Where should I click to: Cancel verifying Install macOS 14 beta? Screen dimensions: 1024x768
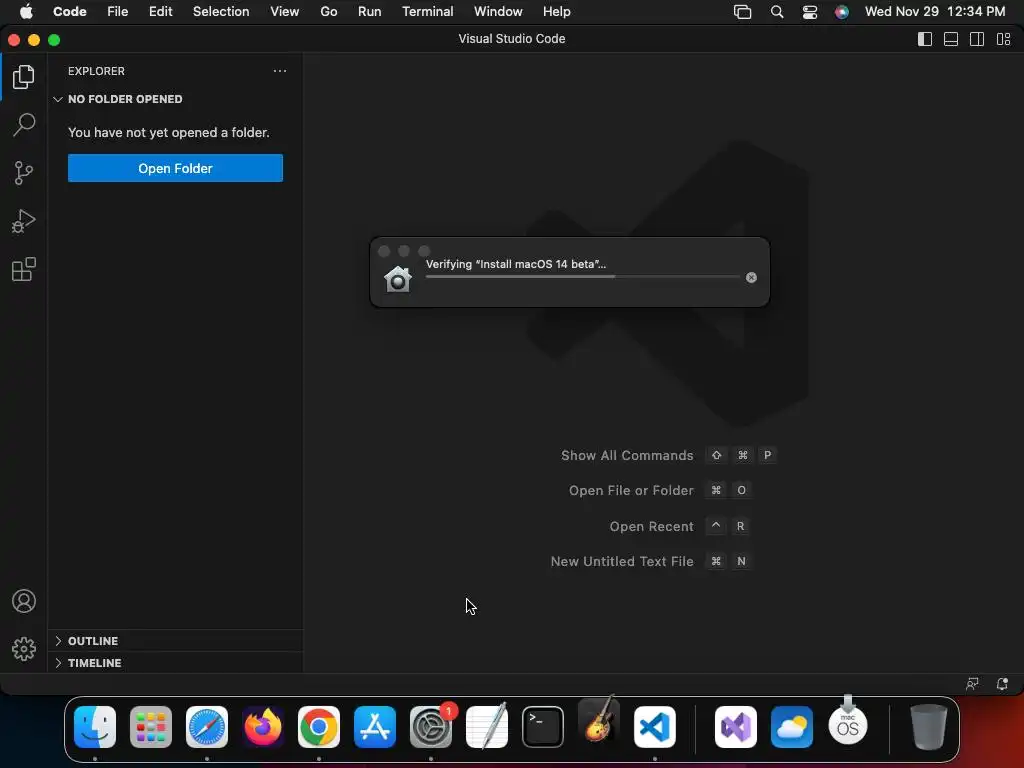[x=751, y=278]
